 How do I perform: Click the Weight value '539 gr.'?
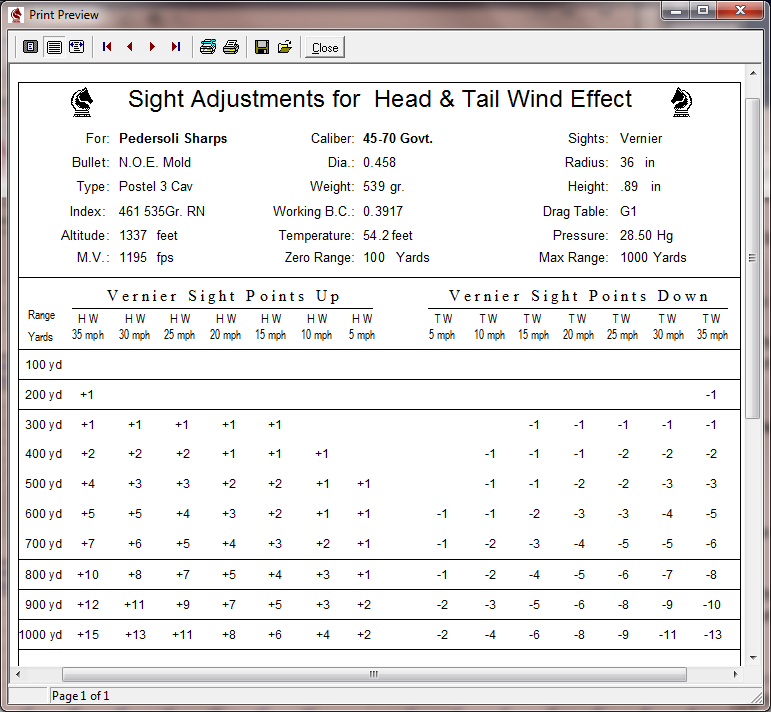click(384, 187)
